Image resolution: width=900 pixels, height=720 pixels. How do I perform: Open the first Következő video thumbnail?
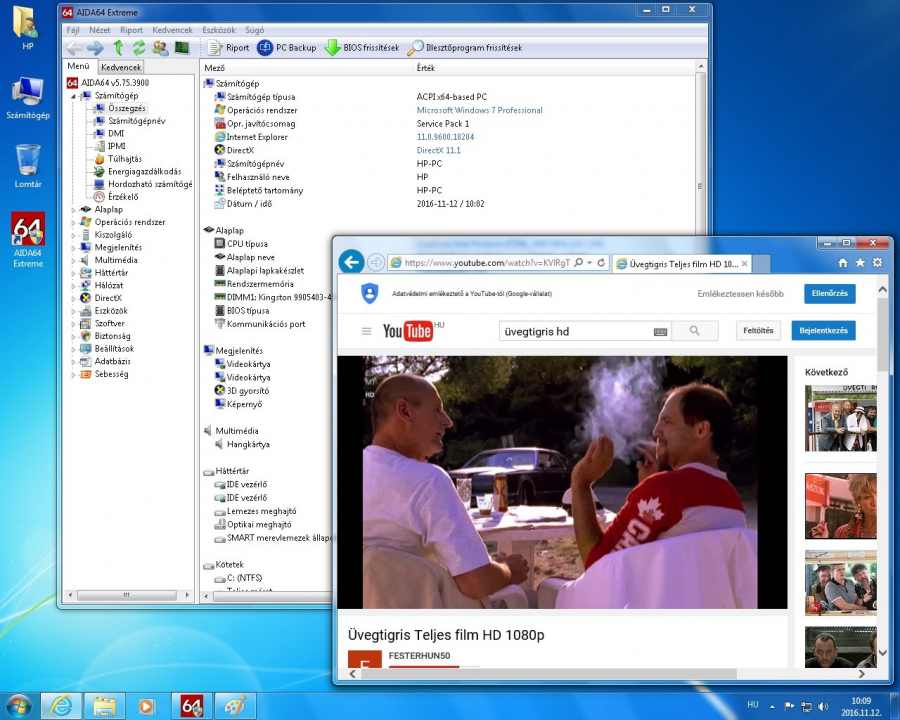click(840, 417)
